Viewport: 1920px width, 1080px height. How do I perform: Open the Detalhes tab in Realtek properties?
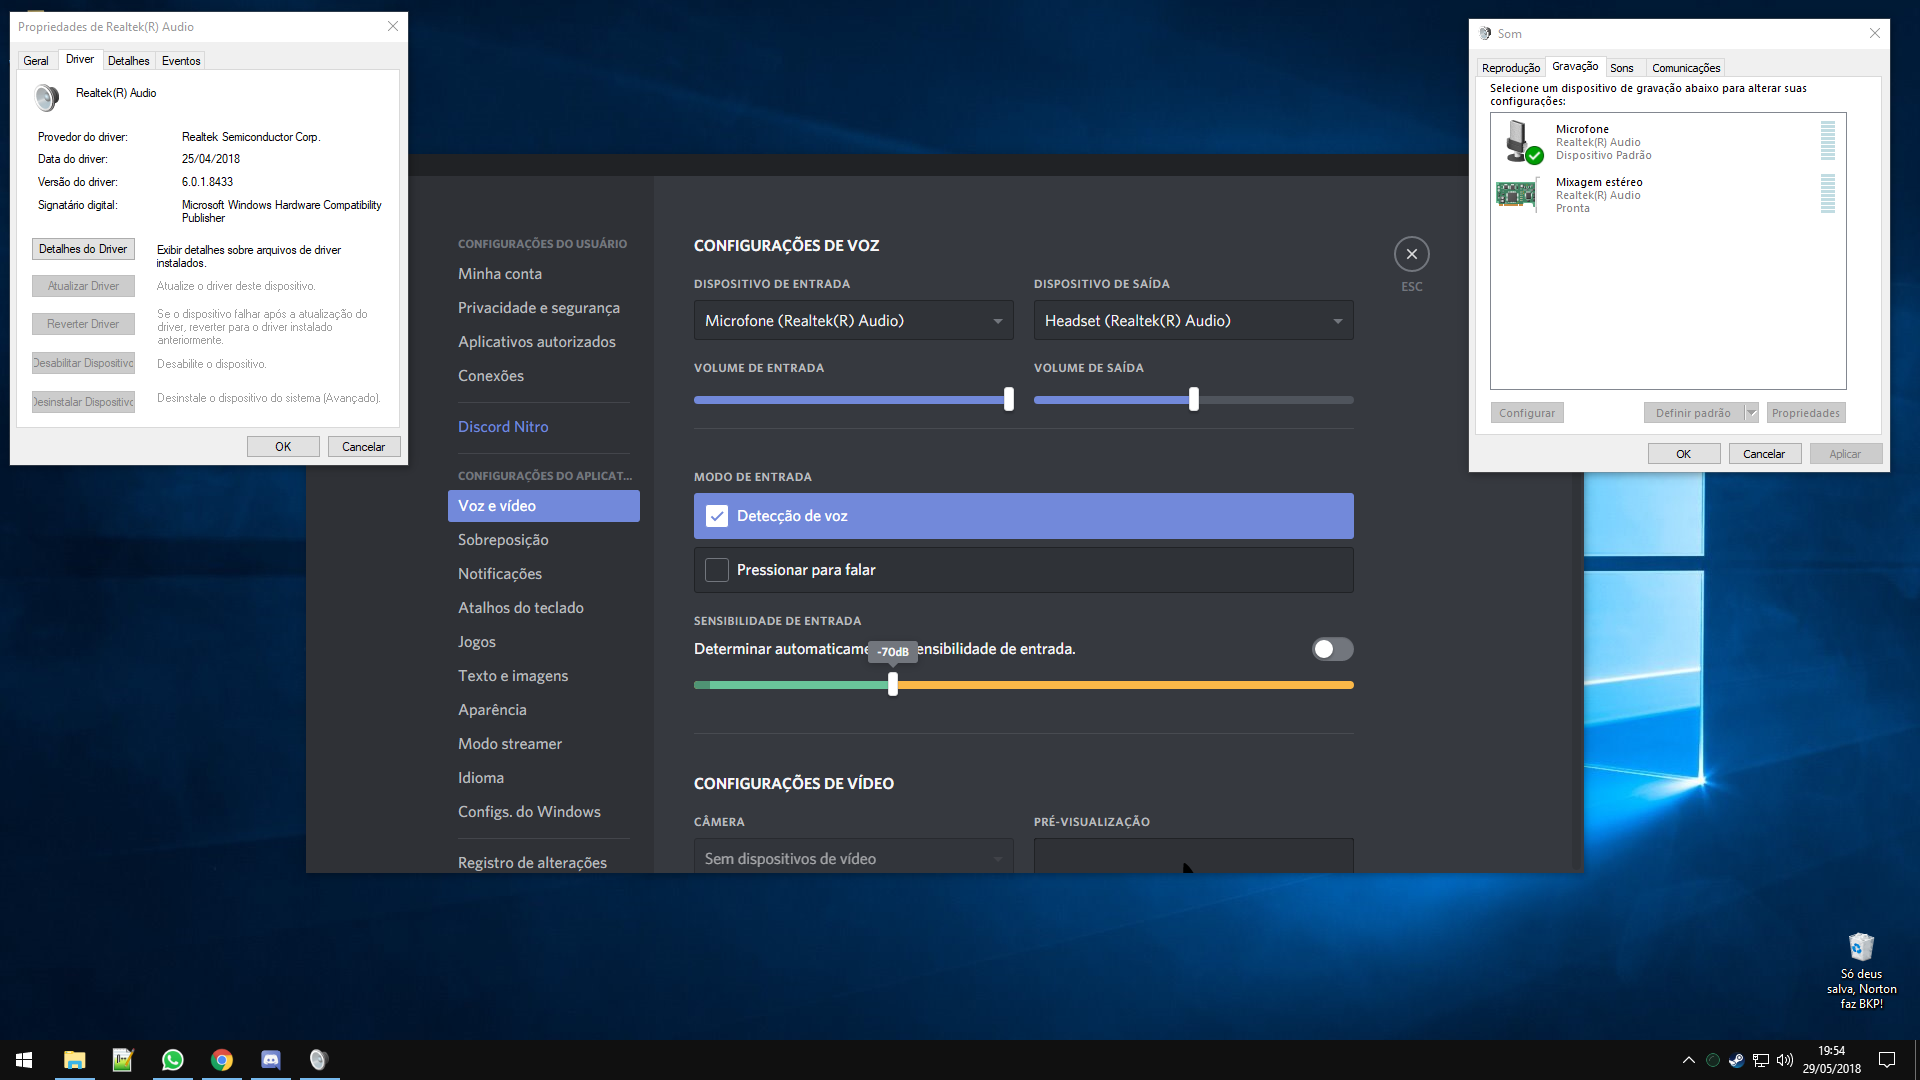click(x=129, y=61)
